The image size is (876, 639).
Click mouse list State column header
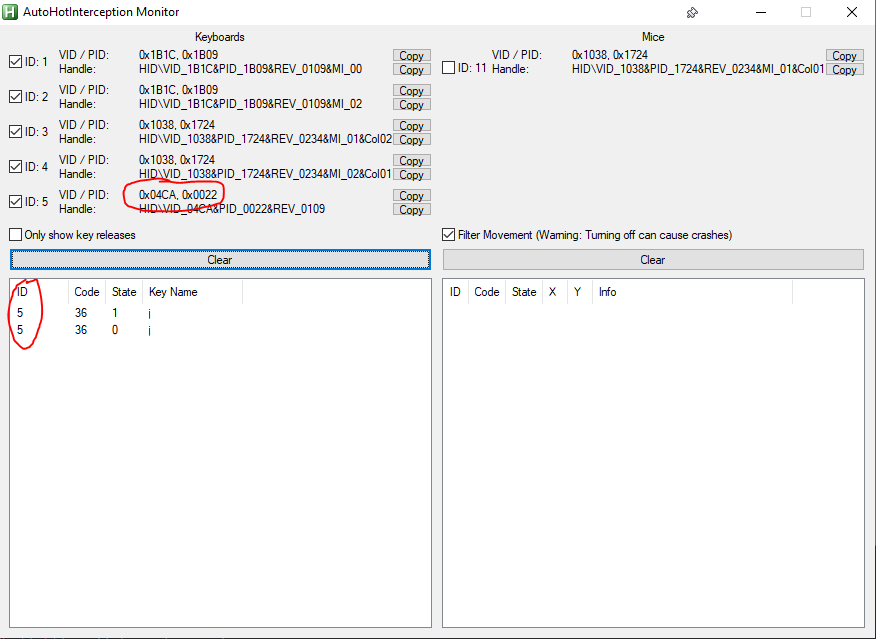point(524,292)
